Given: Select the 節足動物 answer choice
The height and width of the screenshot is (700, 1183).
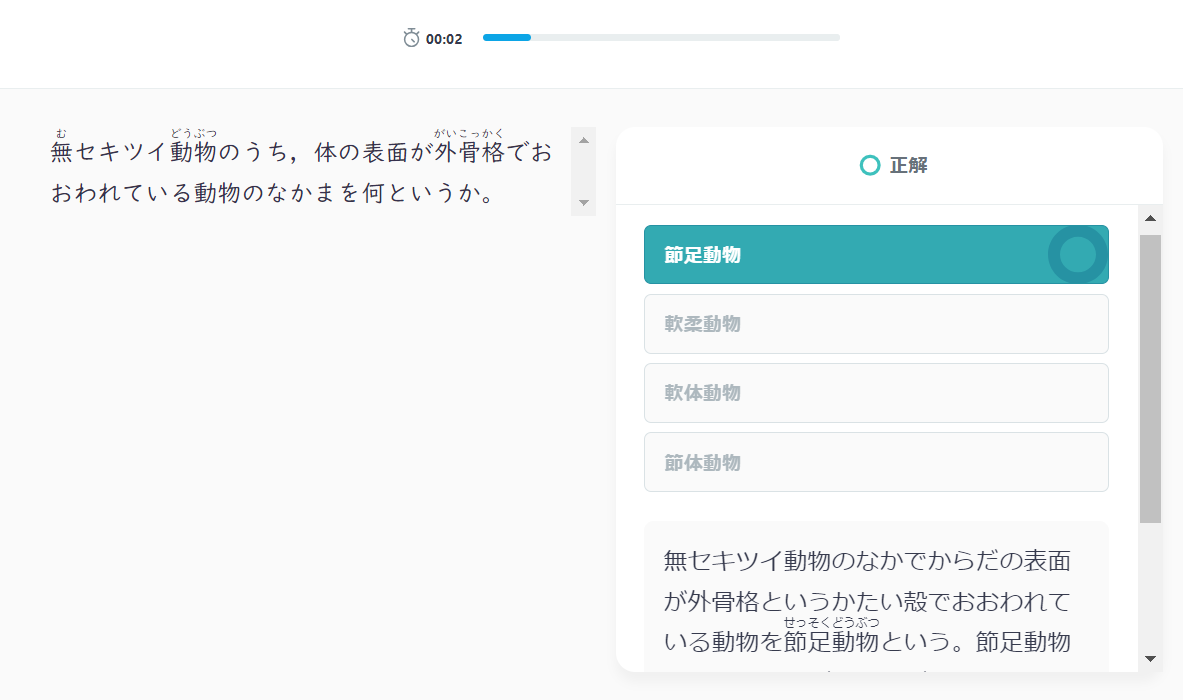Looking at the screenshot, I should pos(876,254).
